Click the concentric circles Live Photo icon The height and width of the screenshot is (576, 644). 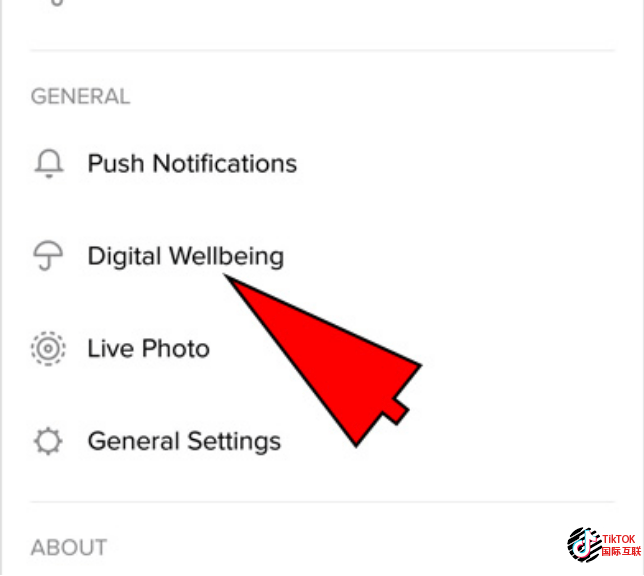[48, 349]
